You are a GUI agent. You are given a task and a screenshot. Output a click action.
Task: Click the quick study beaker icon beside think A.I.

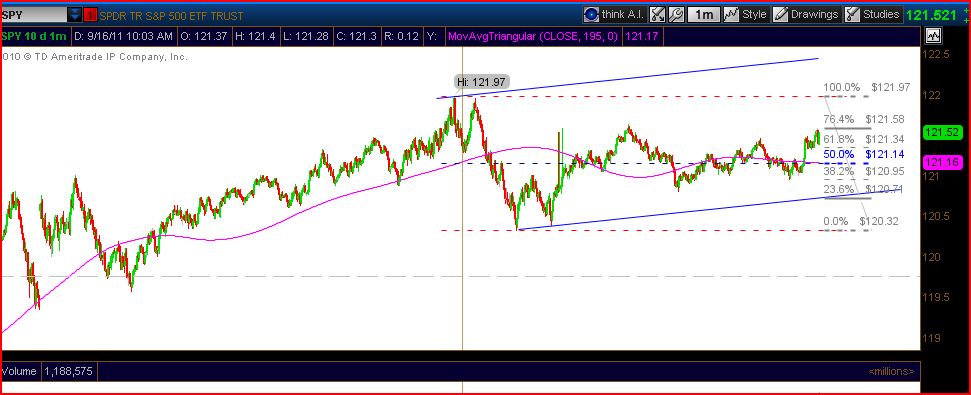[x=658, y=14]
